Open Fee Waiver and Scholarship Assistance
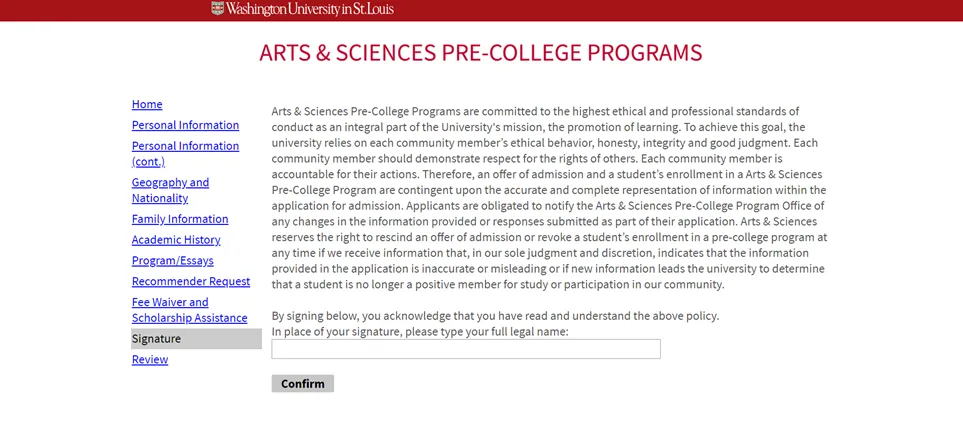The image size is (963, 434). 189,310
